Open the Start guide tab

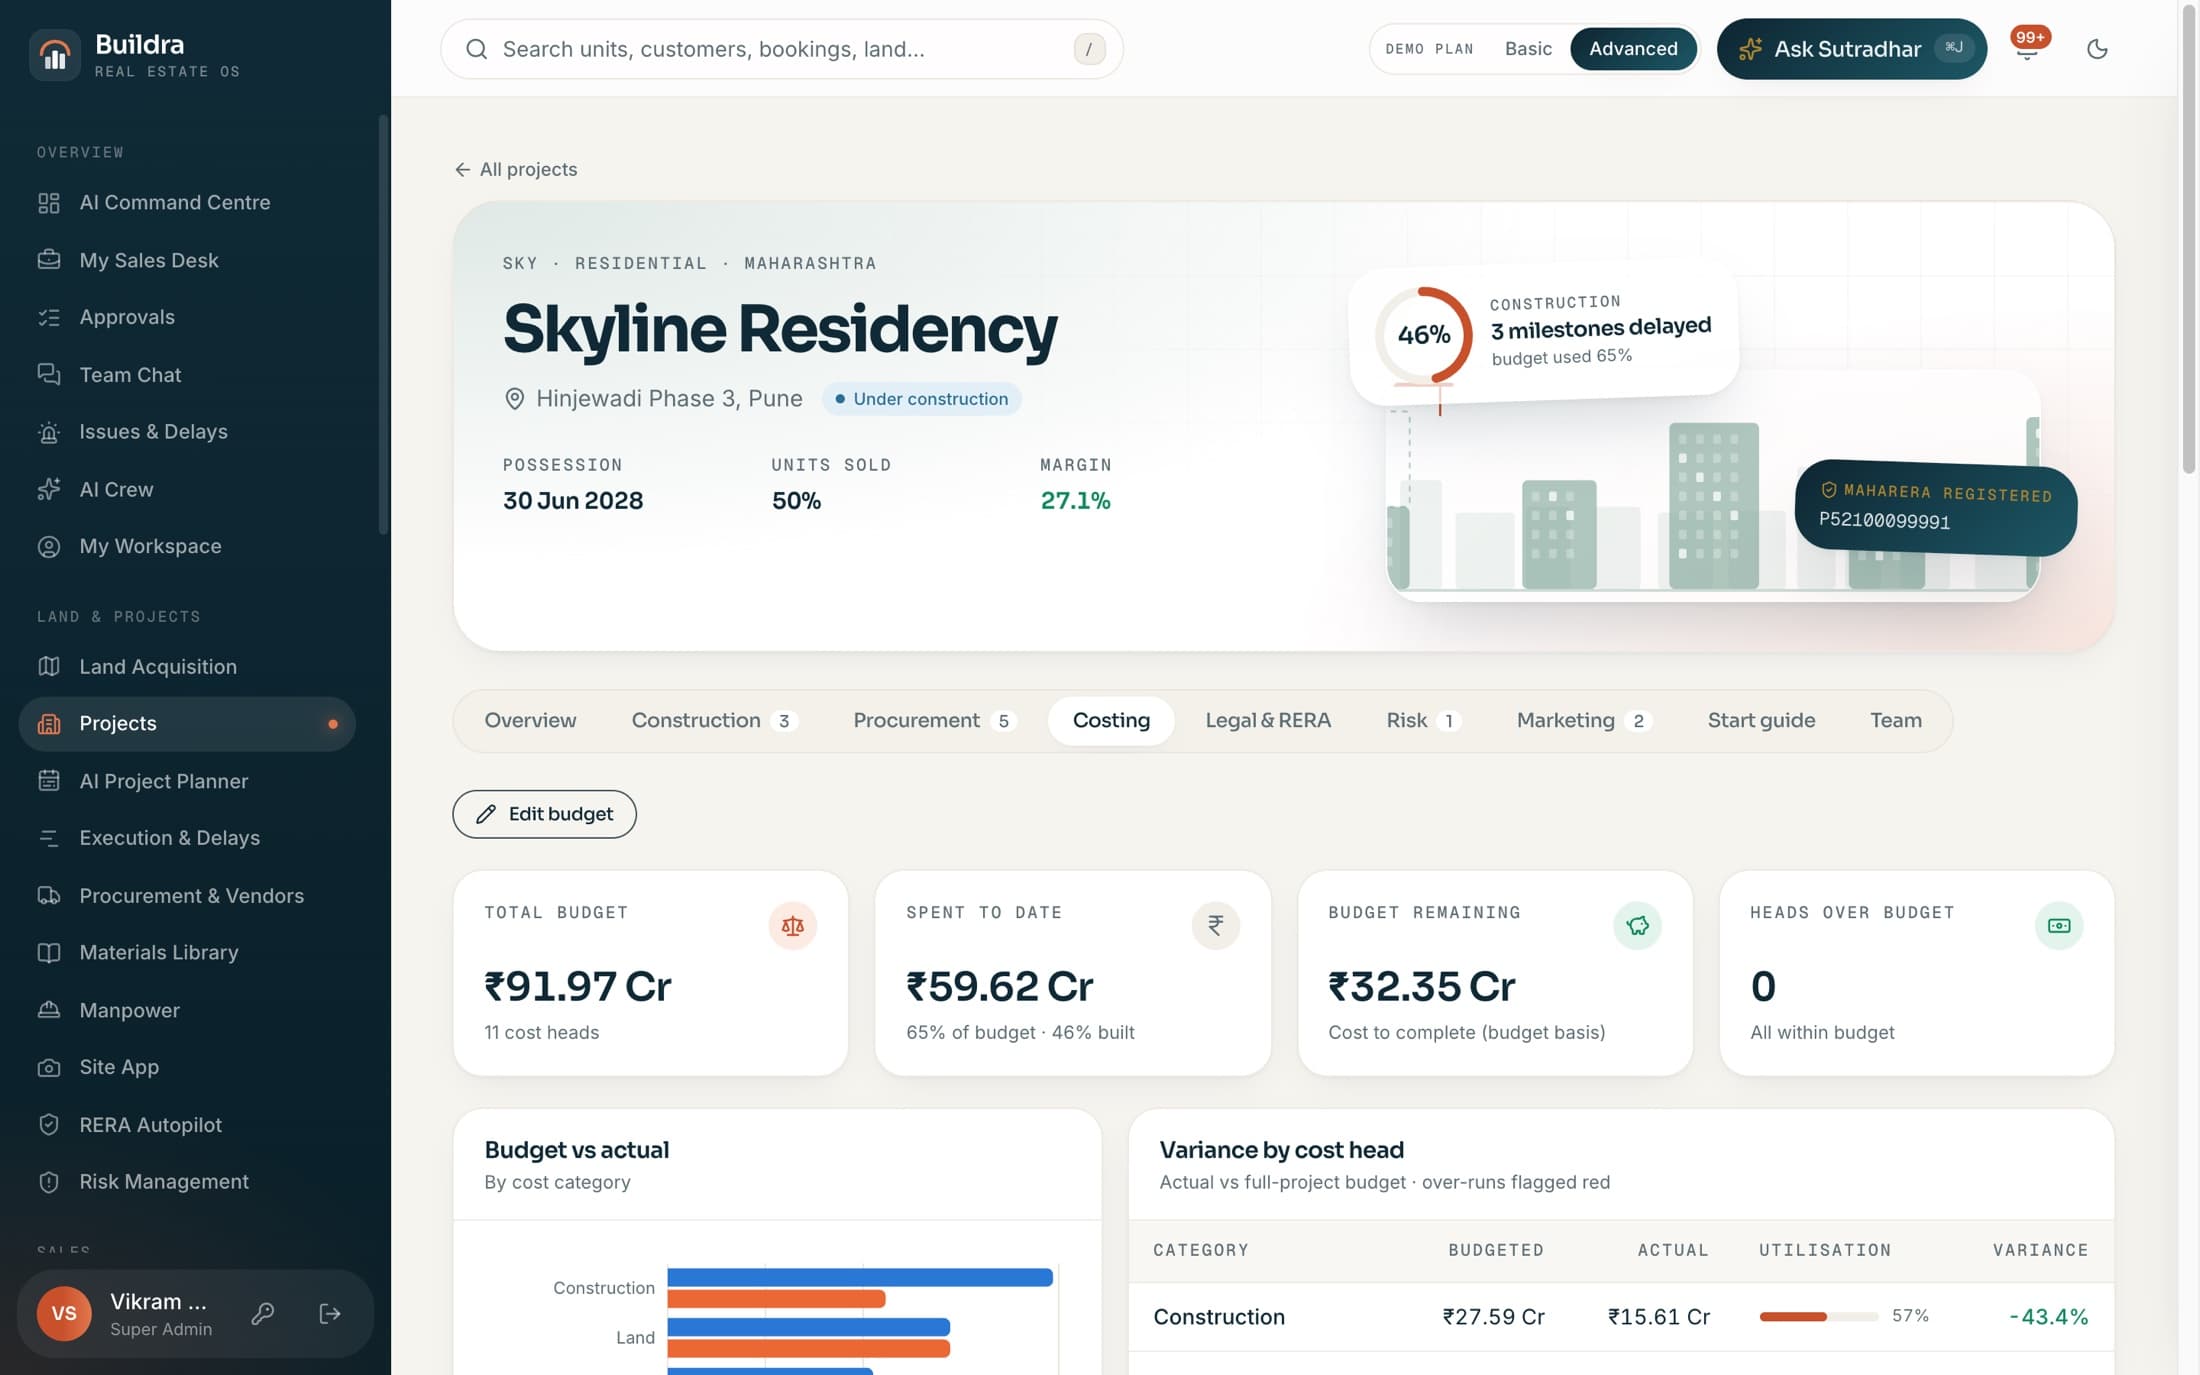click(1761, 720)
